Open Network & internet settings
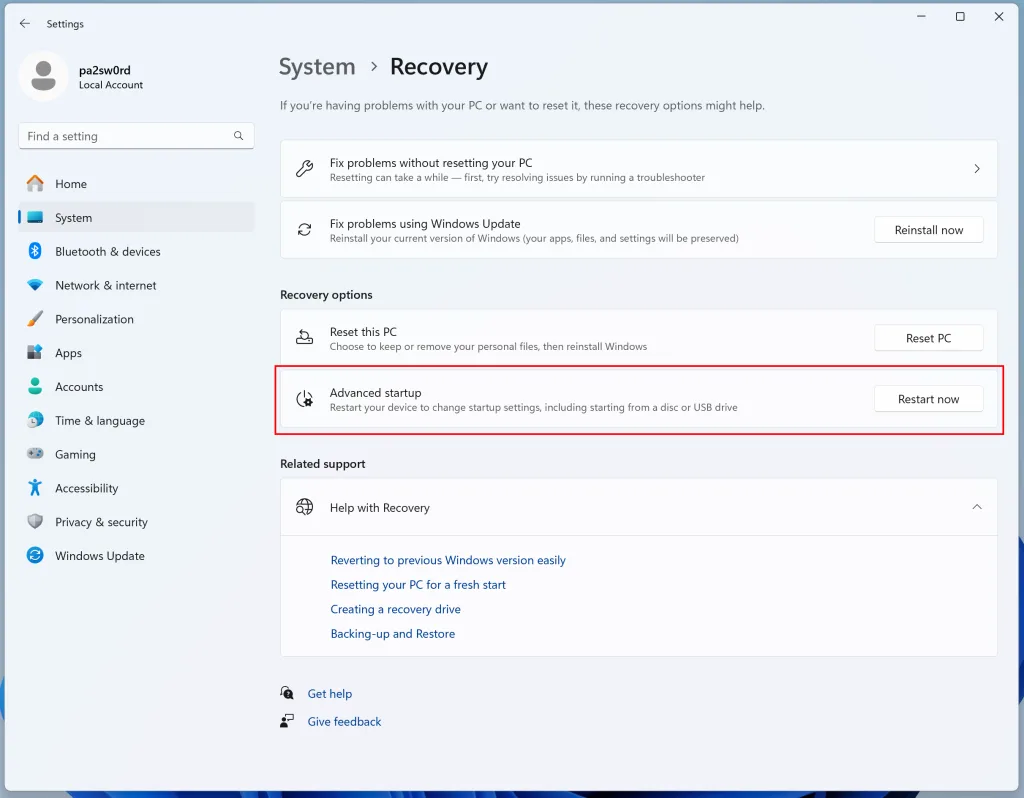Screen dimensions: 1024x798 point(105,286)
